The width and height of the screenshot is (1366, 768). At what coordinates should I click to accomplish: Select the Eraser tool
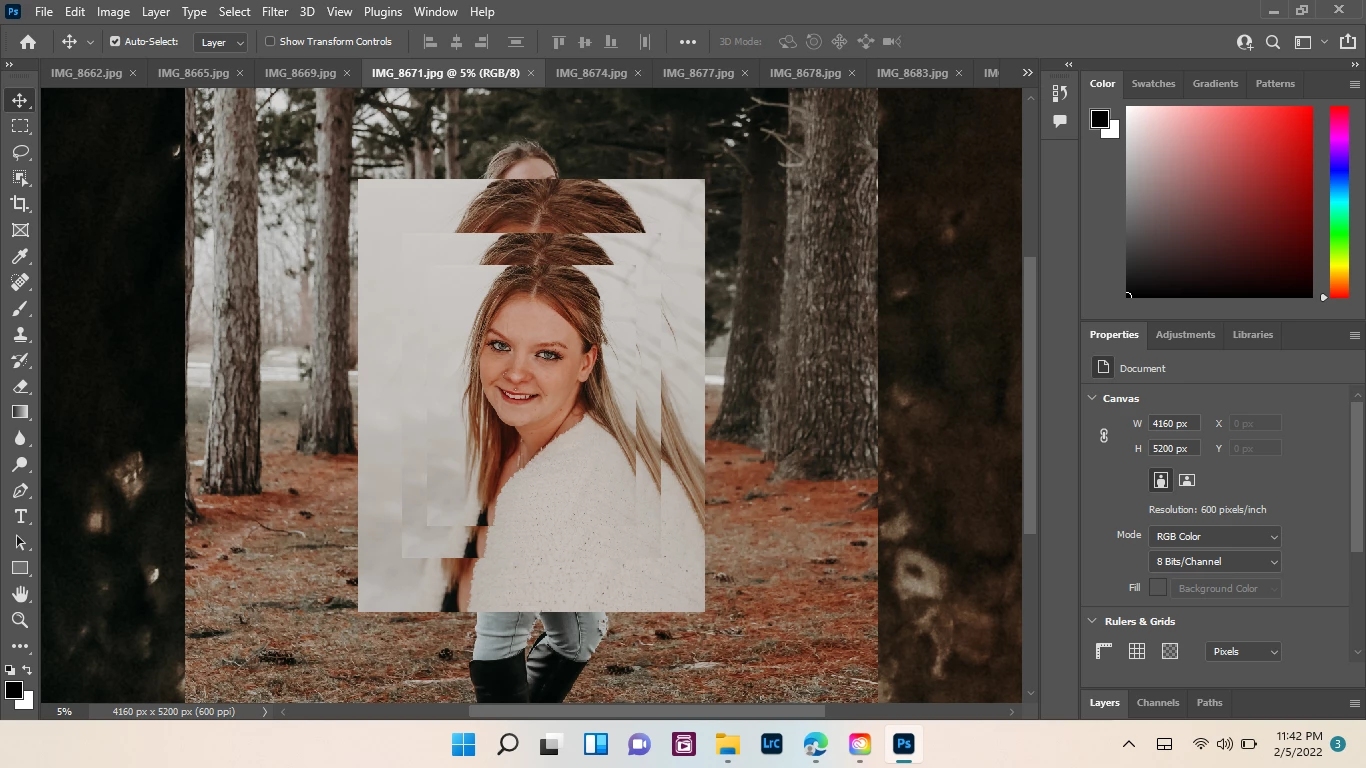point(20,386)
